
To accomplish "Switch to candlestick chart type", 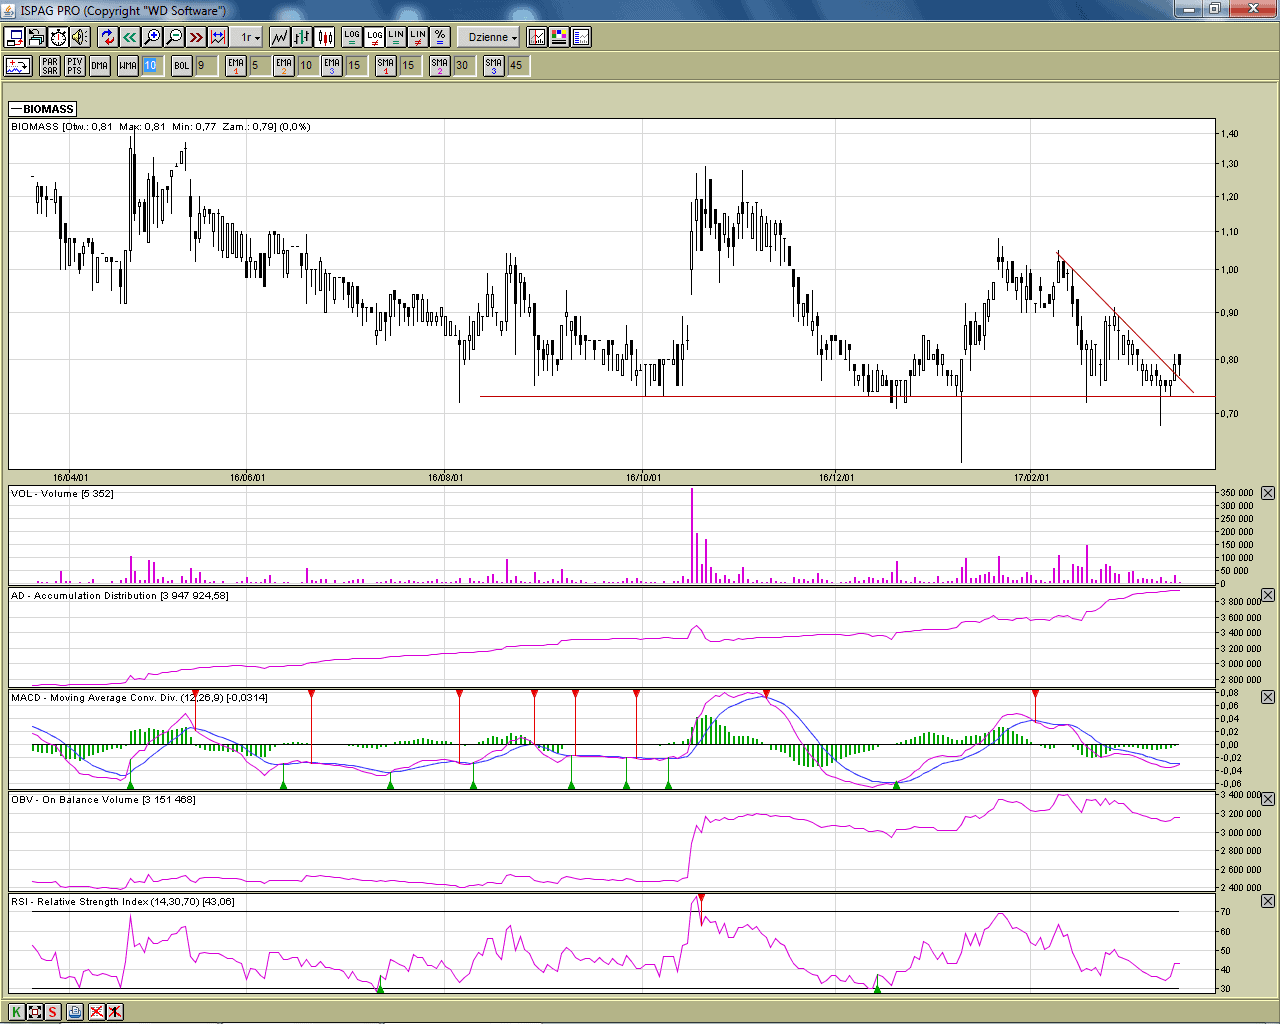I will click(x=325, y=37).
